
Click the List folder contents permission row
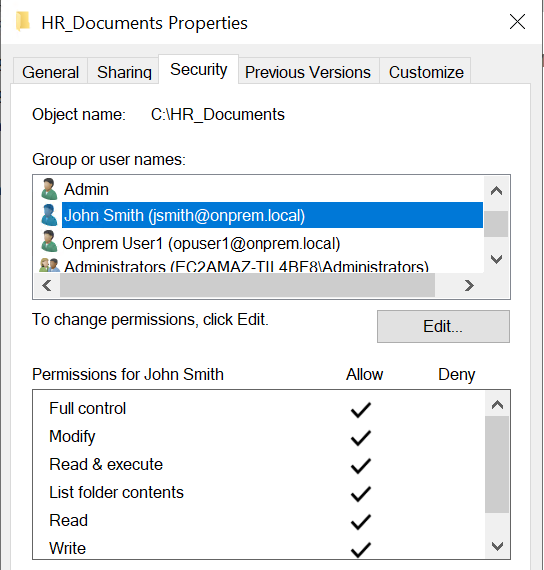coord(259,492)
